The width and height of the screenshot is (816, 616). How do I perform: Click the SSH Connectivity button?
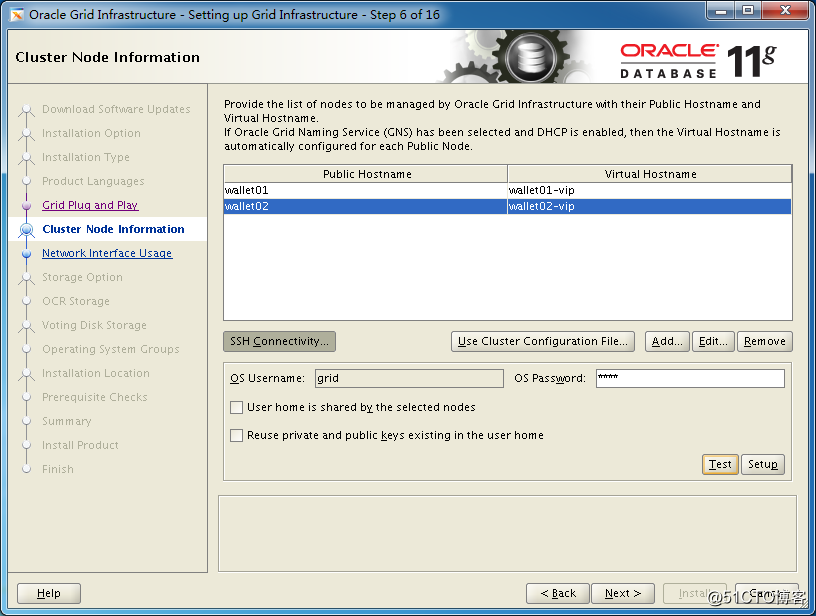click(279, 341)
